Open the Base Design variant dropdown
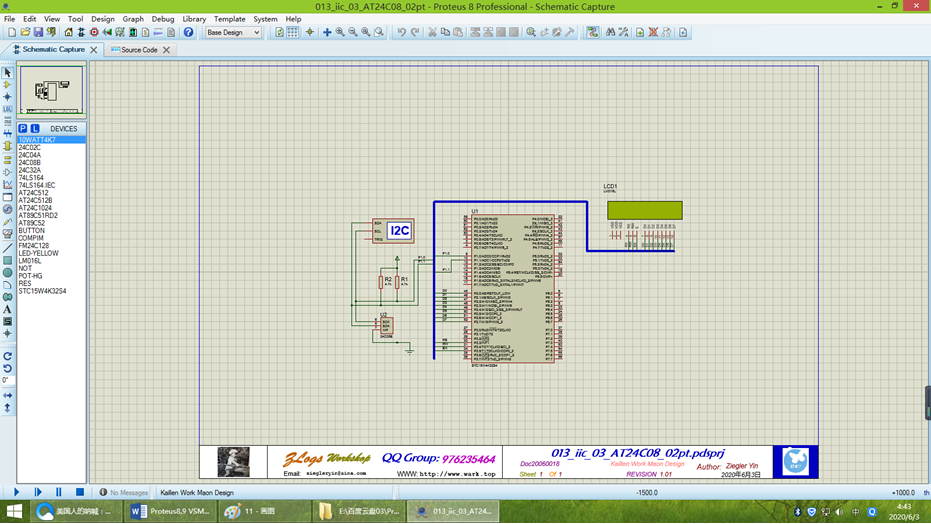 click(x=233, y=33)
